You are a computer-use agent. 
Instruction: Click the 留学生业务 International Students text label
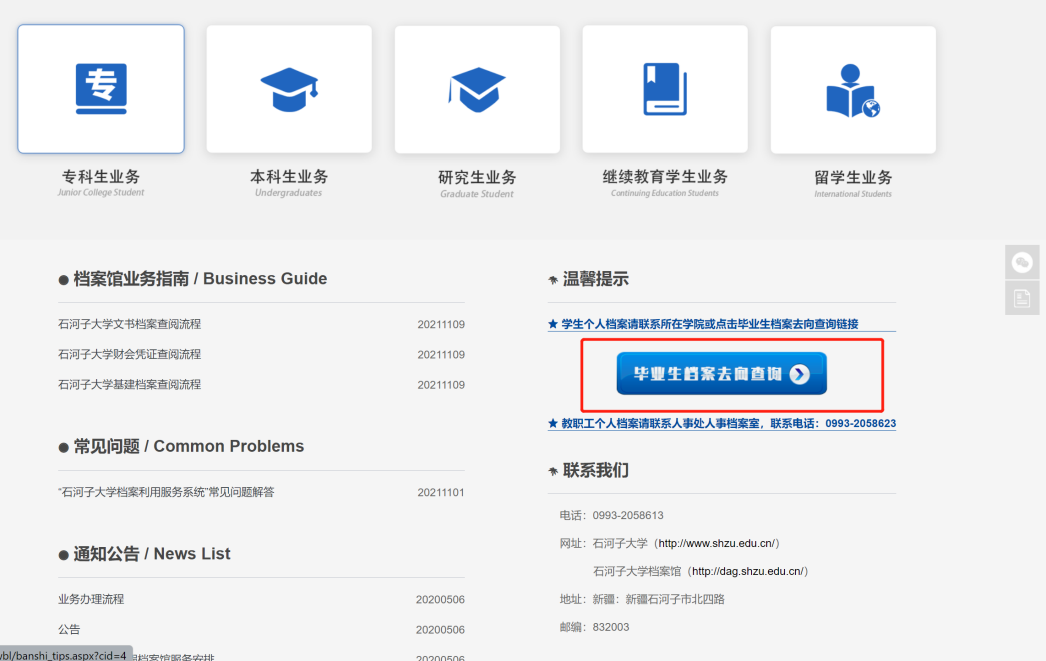pyautogui.click(x=853, y=178)
